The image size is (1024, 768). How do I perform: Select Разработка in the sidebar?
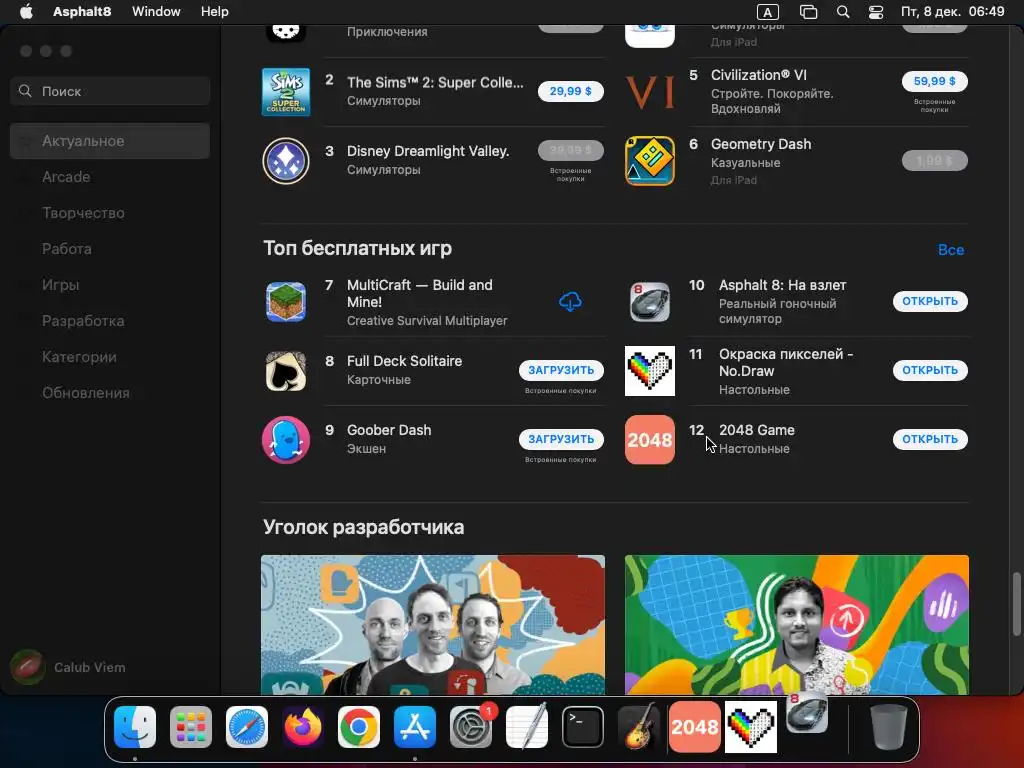(110, 321)
